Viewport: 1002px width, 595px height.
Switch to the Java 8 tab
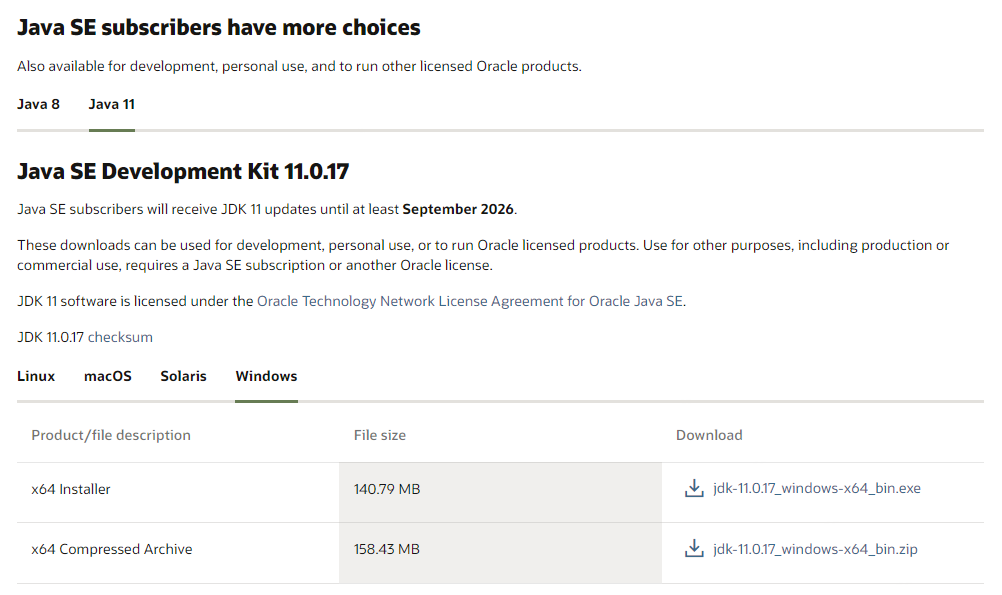click(38, 104)
